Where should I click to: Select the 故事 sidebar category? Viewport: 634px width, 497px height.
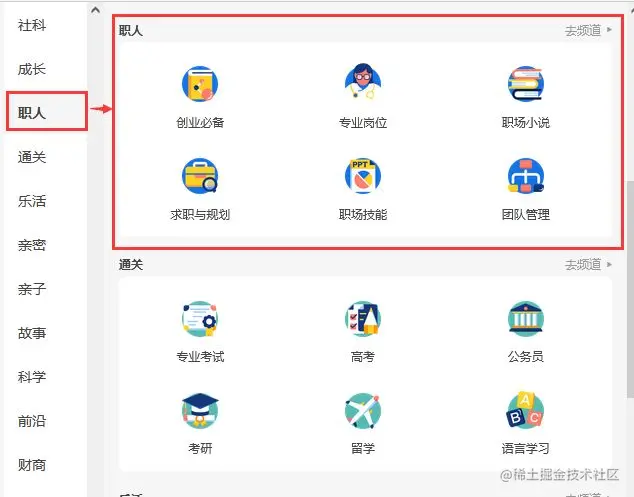pyautogui.click(x=32, y=333)
